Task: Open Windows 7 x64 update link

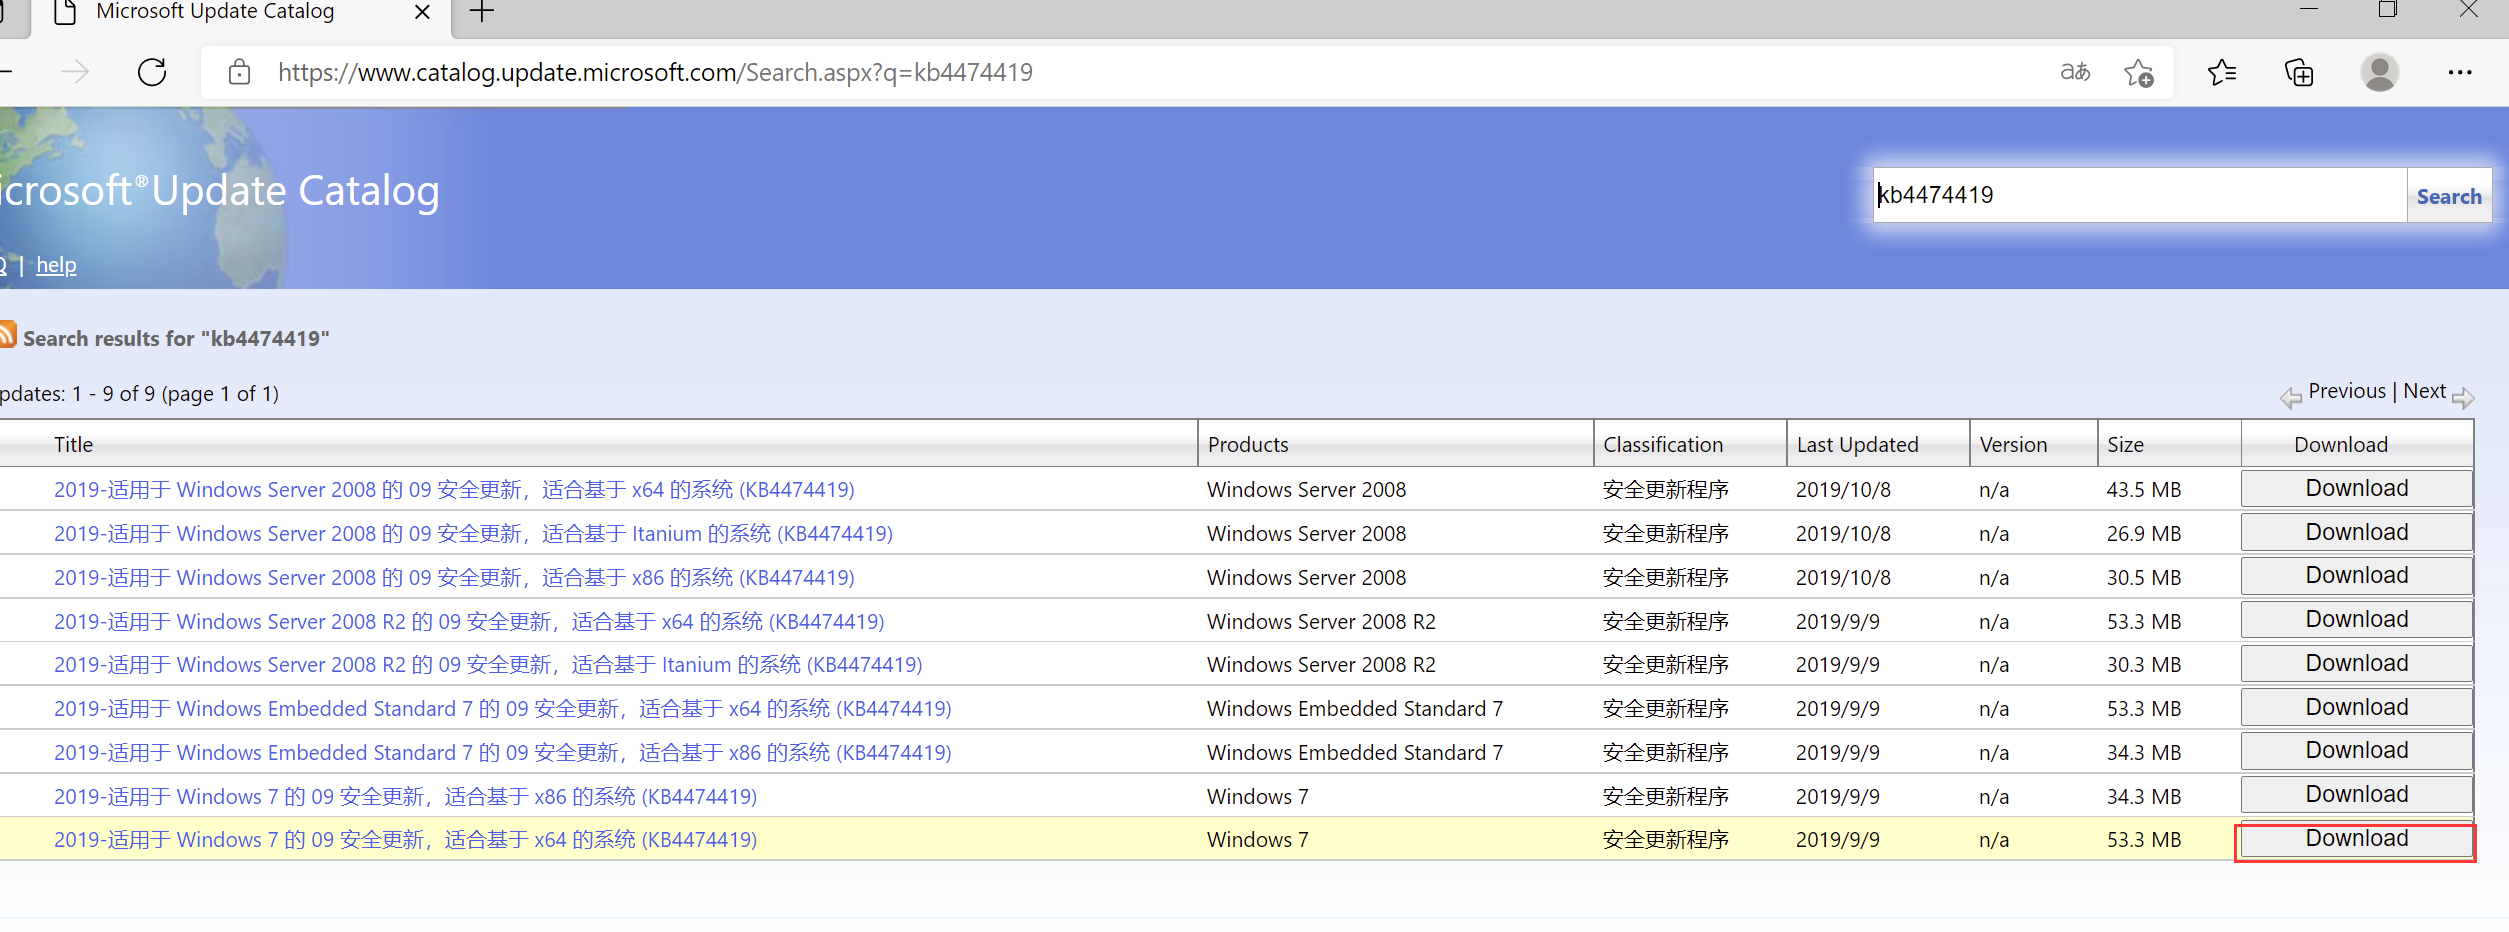Action: coord(405,840)
